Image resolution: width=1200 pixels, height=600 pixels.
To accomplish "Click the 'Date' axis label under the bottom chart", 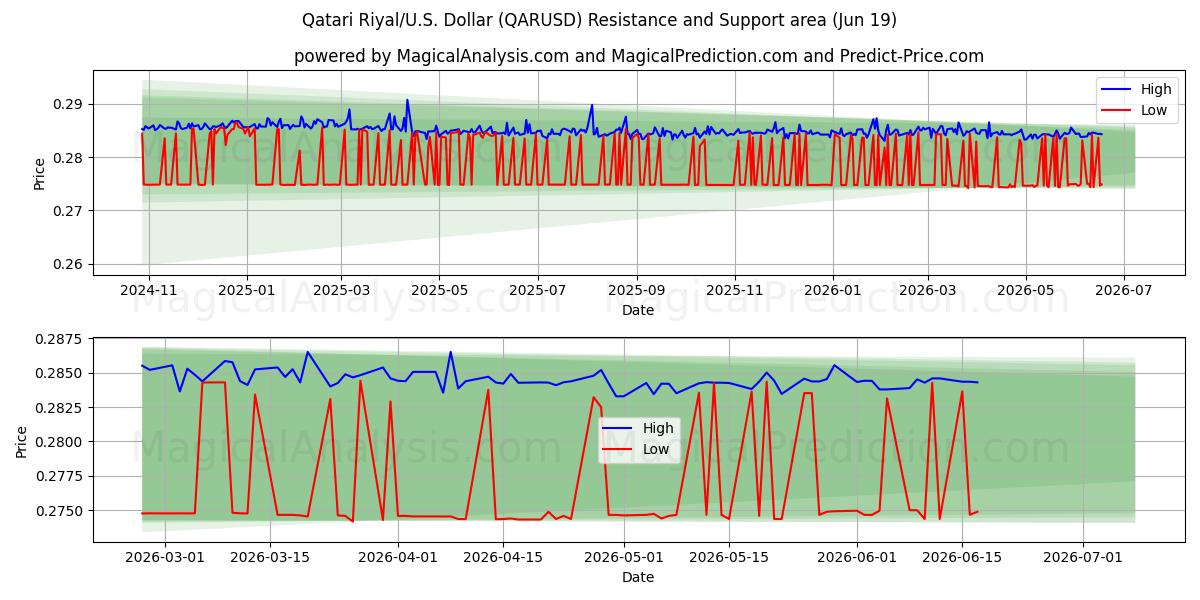I will point(638,577).
